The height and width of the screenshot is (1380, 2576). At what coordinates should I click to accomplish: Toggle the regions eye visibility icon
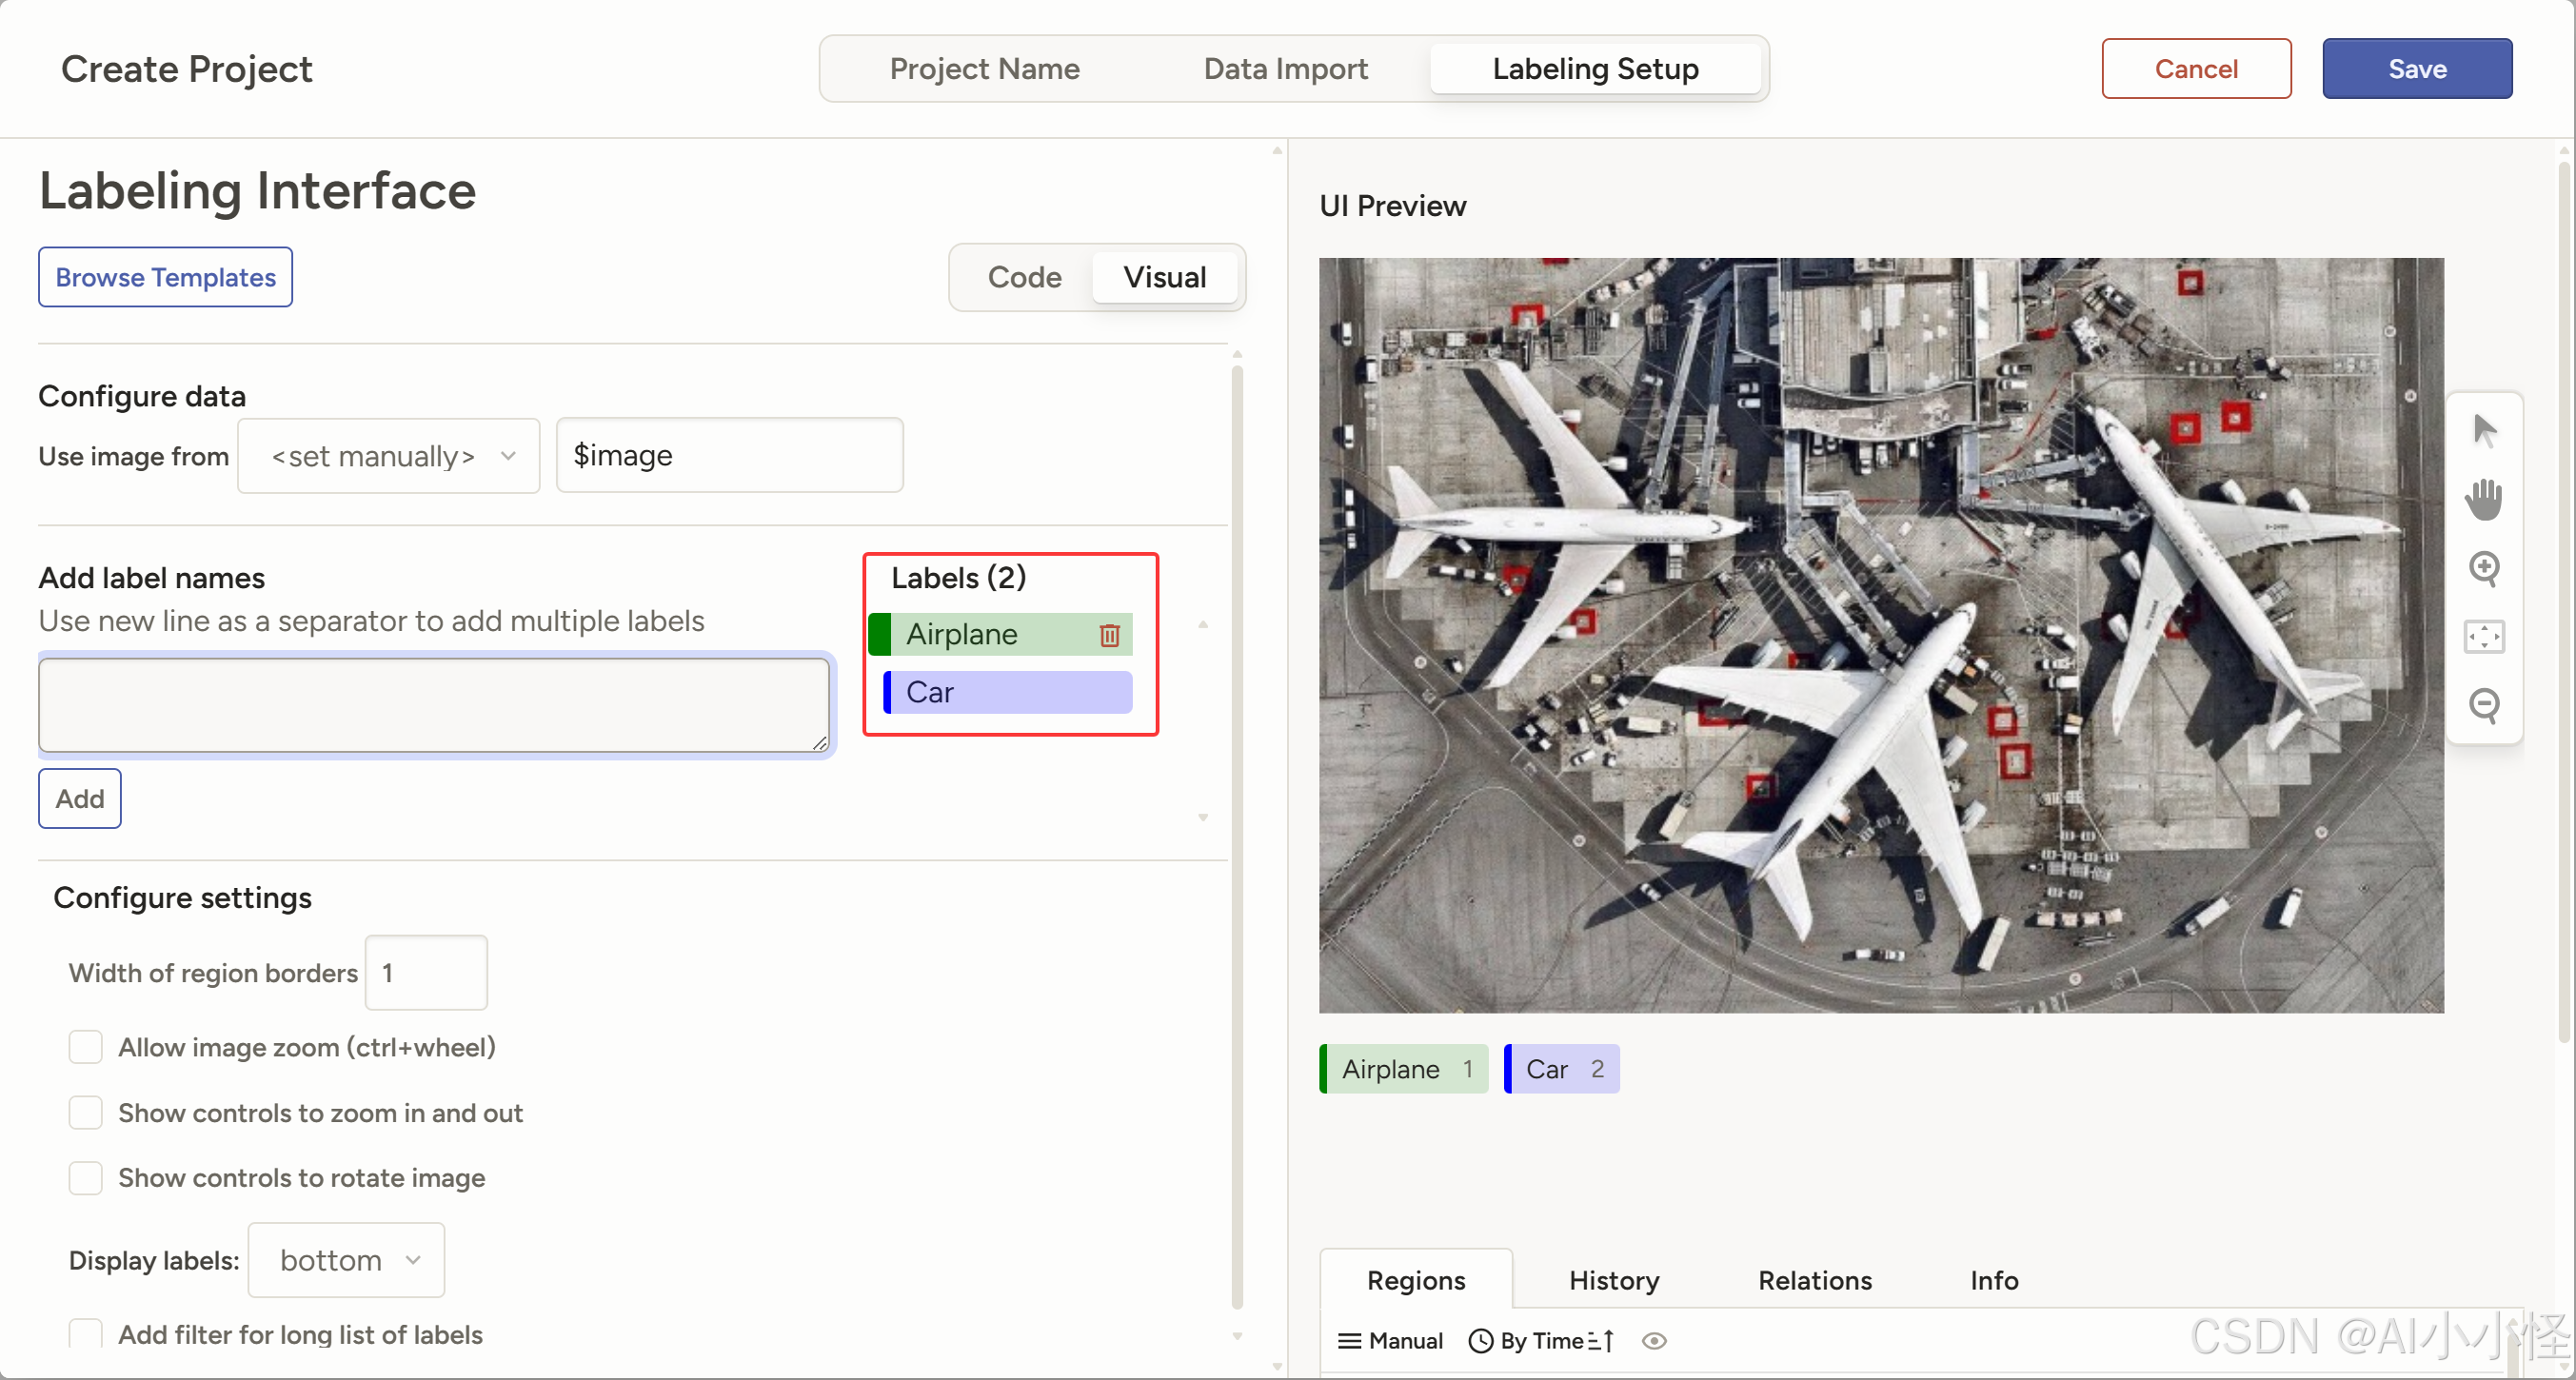pos(1654,1341)
